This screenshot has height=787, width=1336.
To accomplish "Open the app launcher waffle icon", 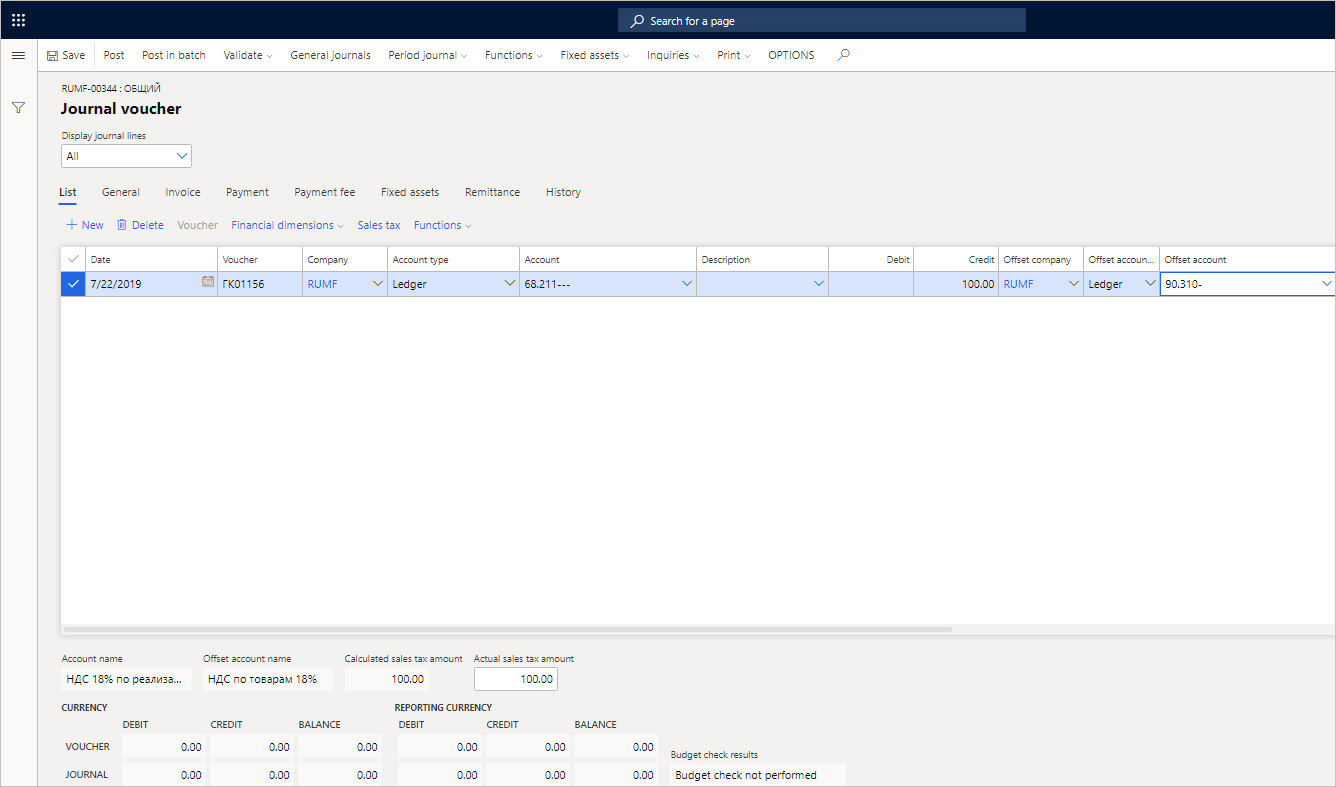I will tap(18, 20).
